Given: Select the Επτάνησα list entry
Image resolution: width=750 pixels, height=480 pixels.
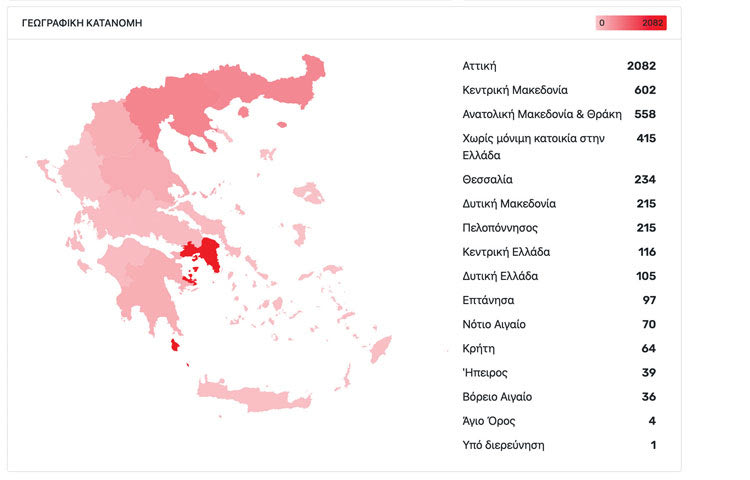Looking at the screenshot, I should click(559, 300).
